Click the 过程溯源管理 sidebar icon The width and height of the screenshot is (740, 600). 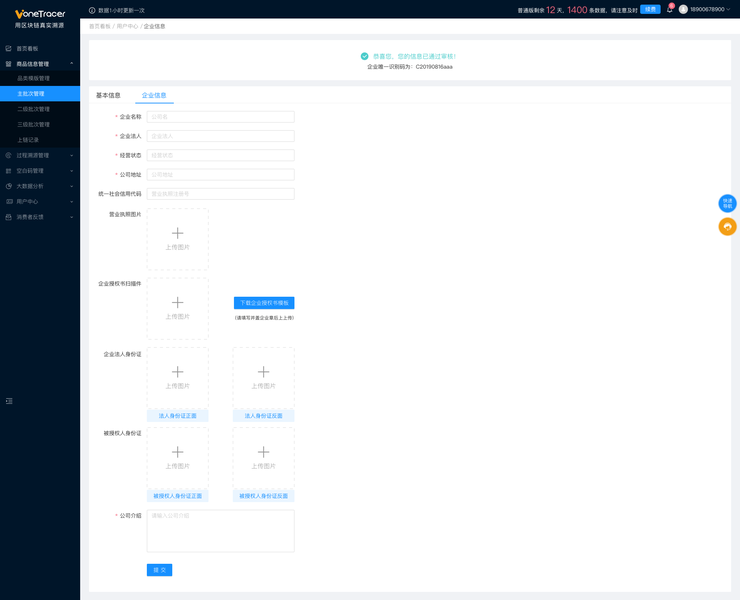point(8,155)
